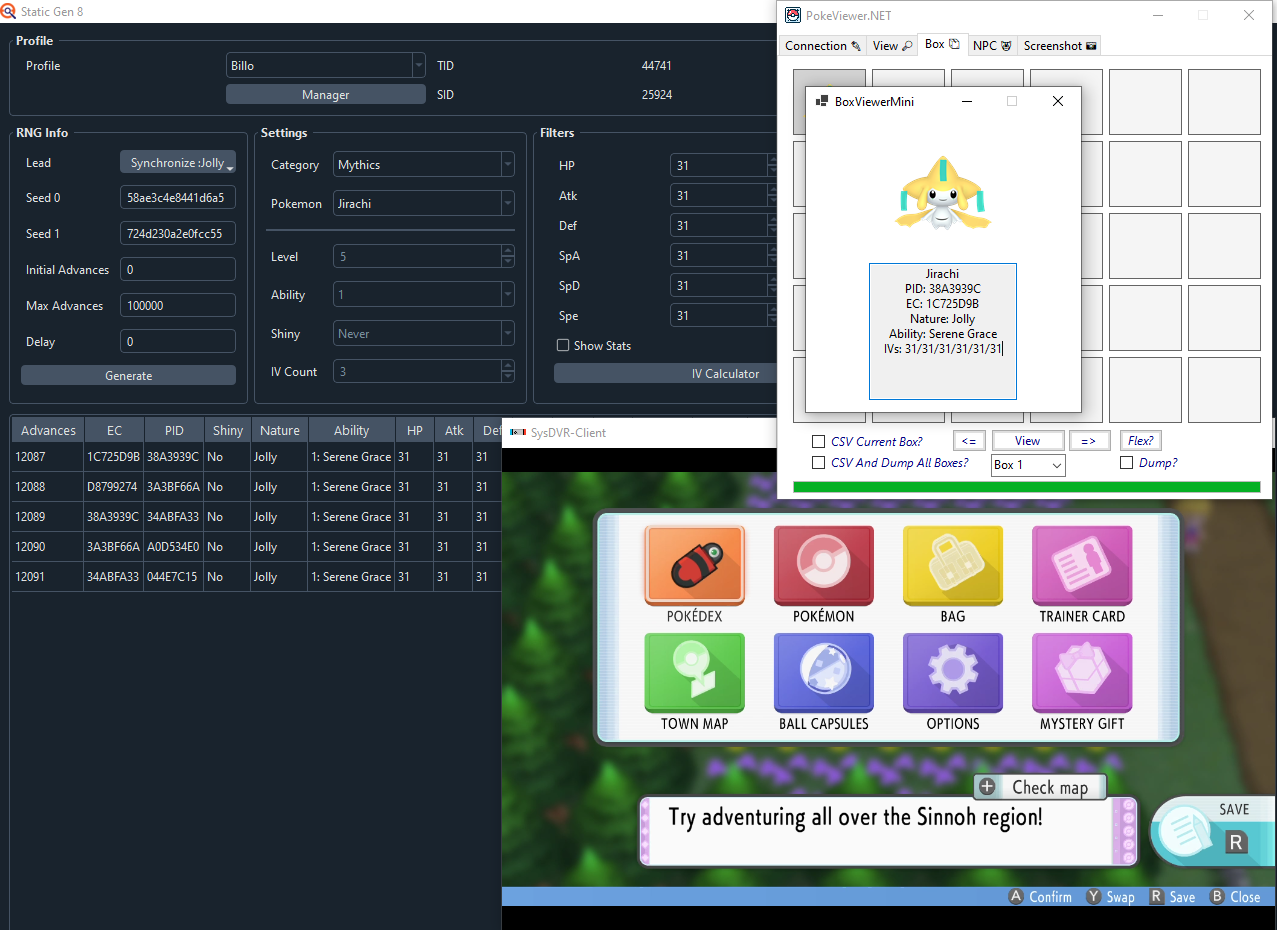Open the Trainer Card icon

tap(1082, 565)
